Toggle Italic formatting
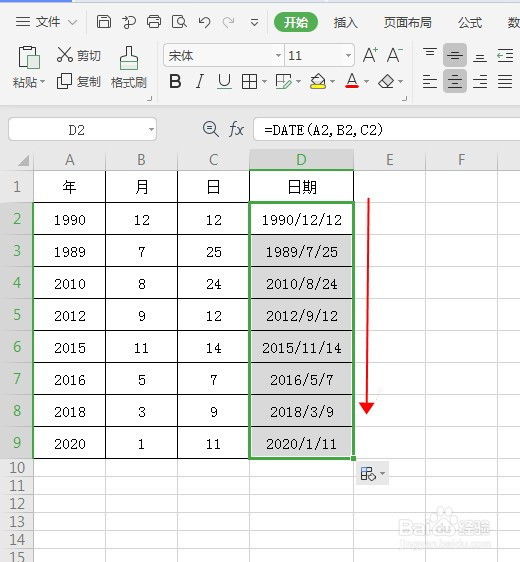Viewport: 520px width, 562px height. 200,82
